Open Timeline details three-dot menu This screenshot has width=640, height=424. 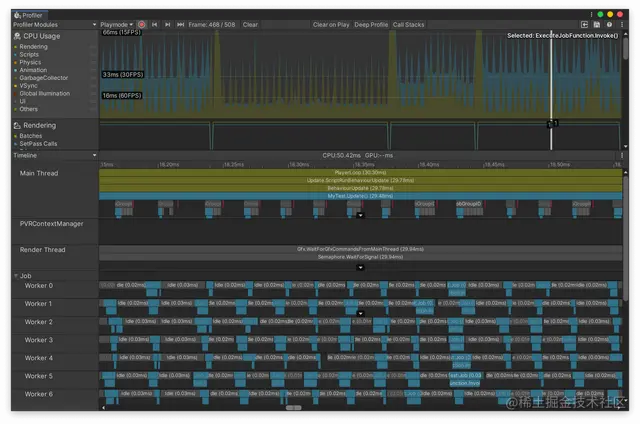(622, 155)
